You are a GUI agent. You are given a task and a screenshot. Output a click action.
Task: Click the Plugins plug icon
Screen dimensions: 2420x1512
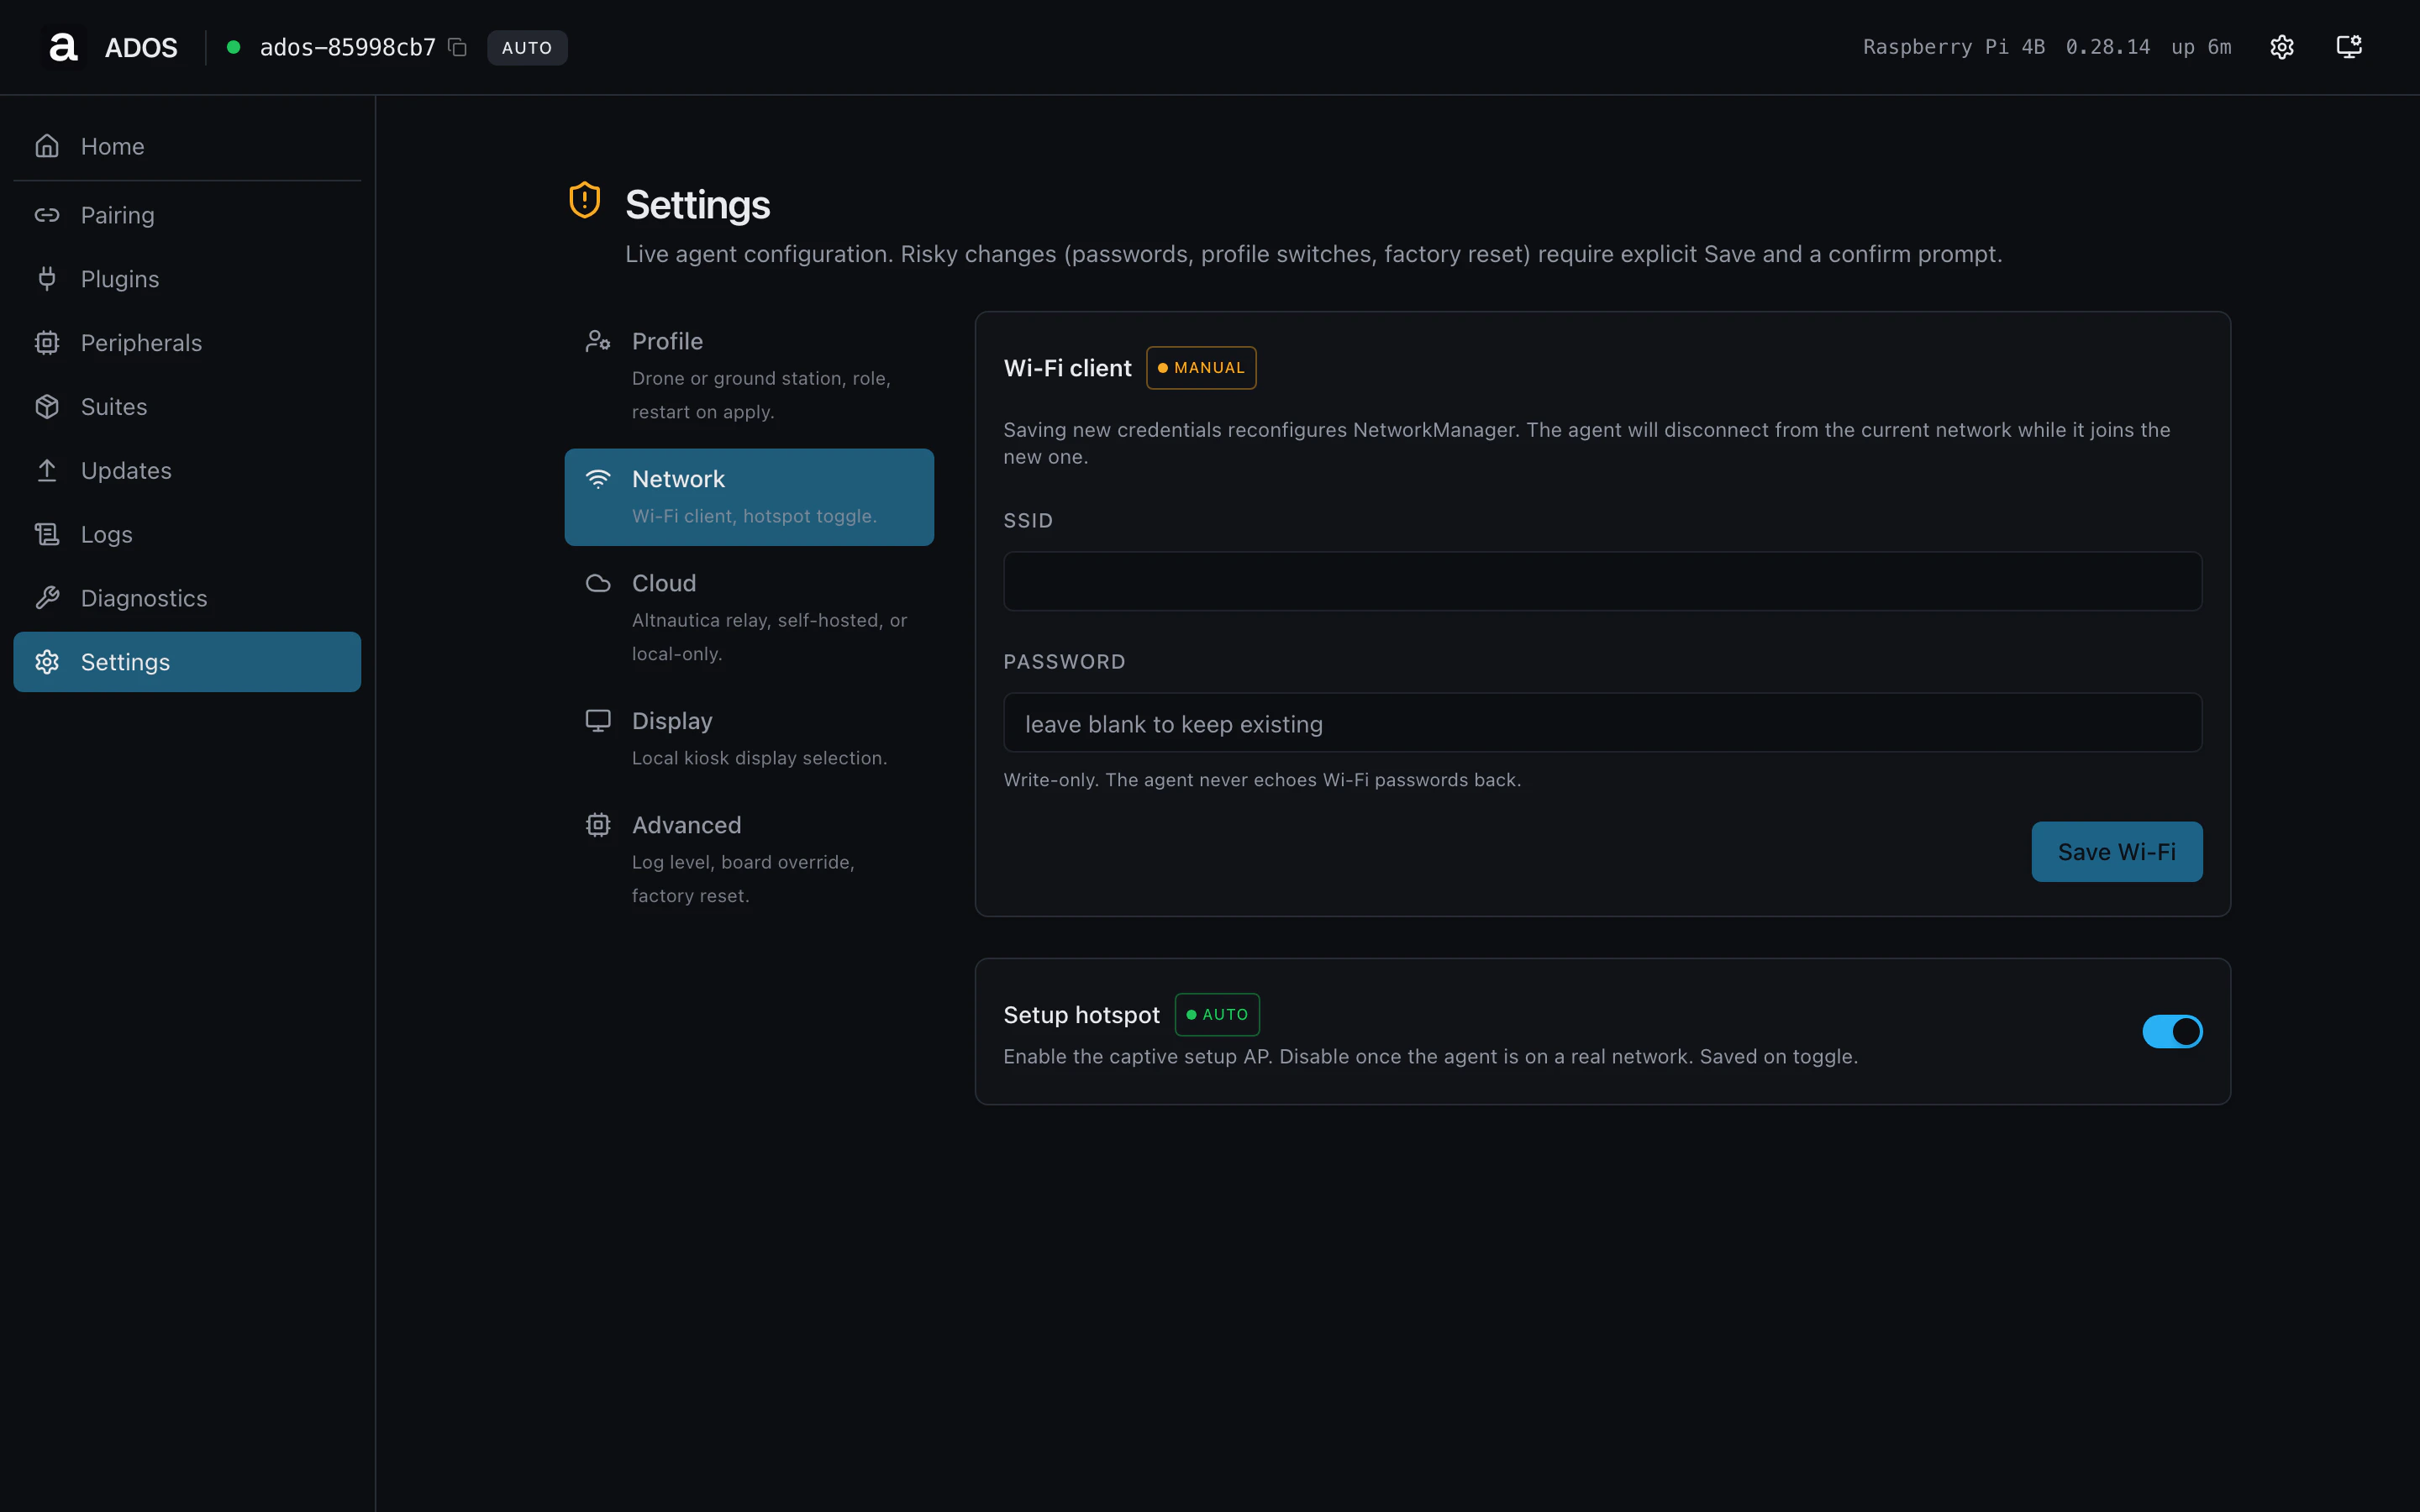(47, 279)
